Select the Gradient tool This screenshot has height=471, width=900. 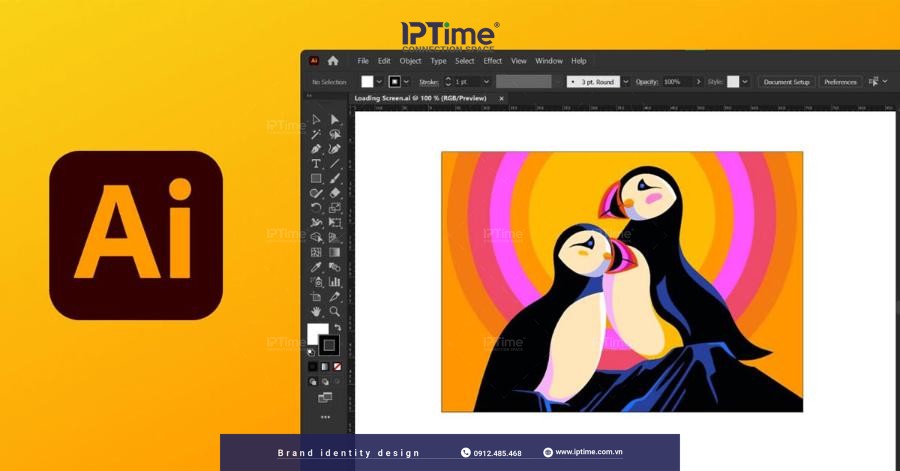tap(335, 252)
